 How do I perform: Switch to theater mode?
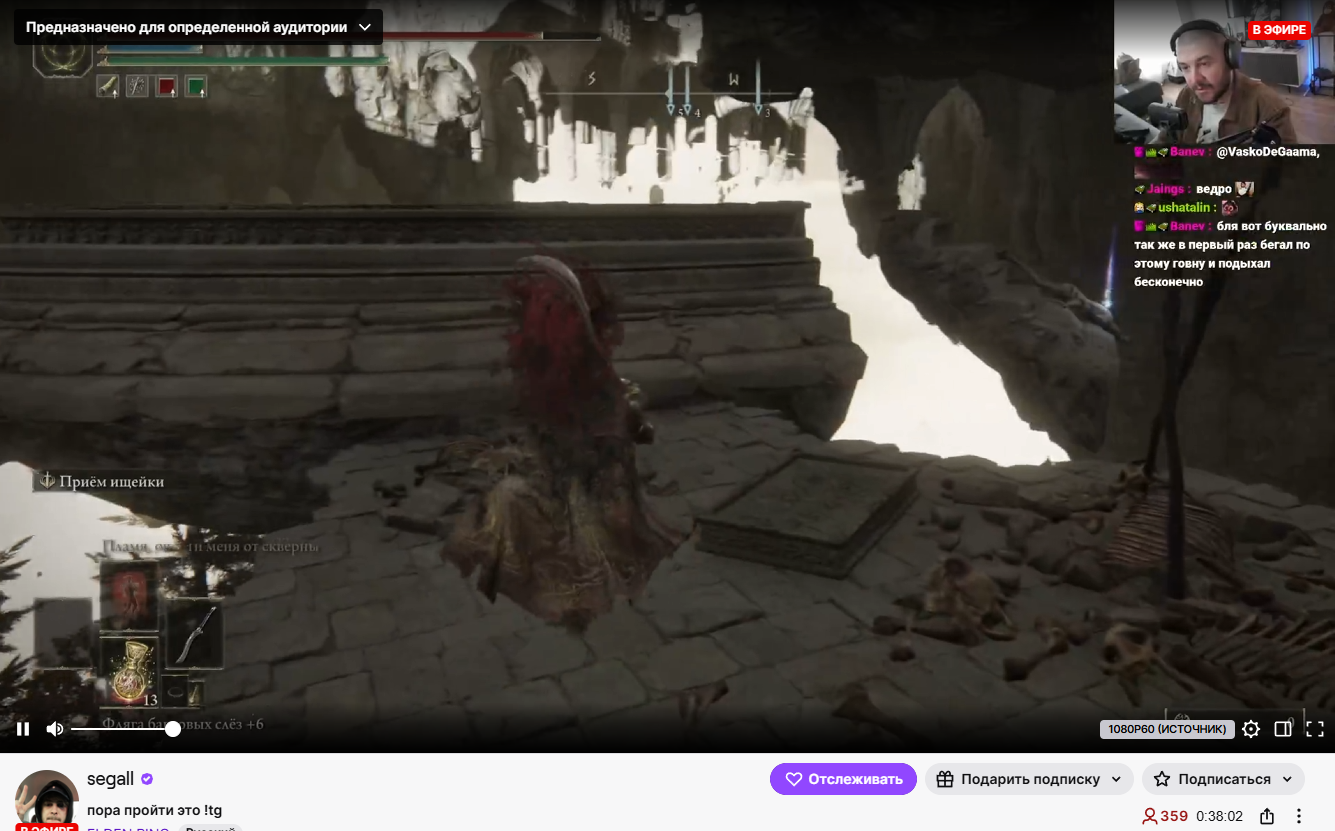(x=1283, y=729)
